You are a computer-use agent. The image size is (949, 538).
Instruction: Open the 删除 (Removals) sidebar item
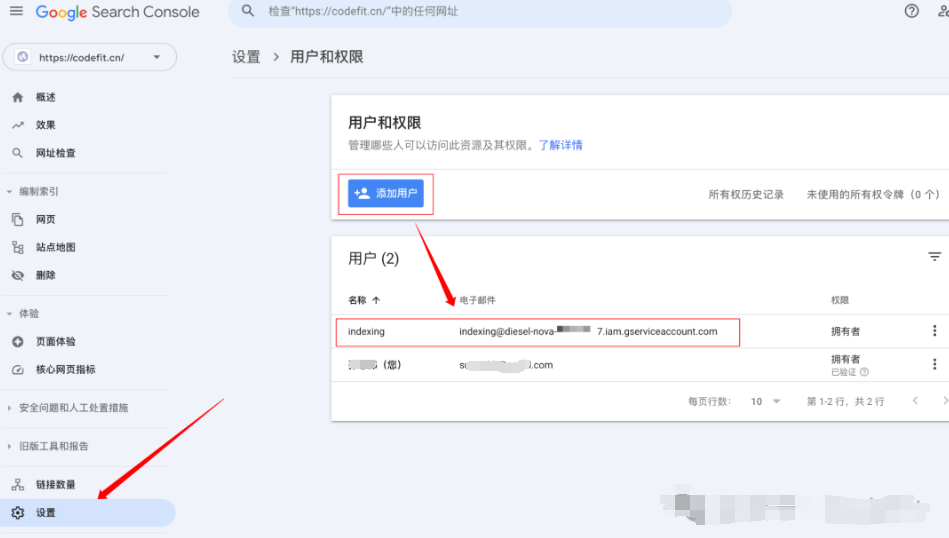(x=45, y=275)
